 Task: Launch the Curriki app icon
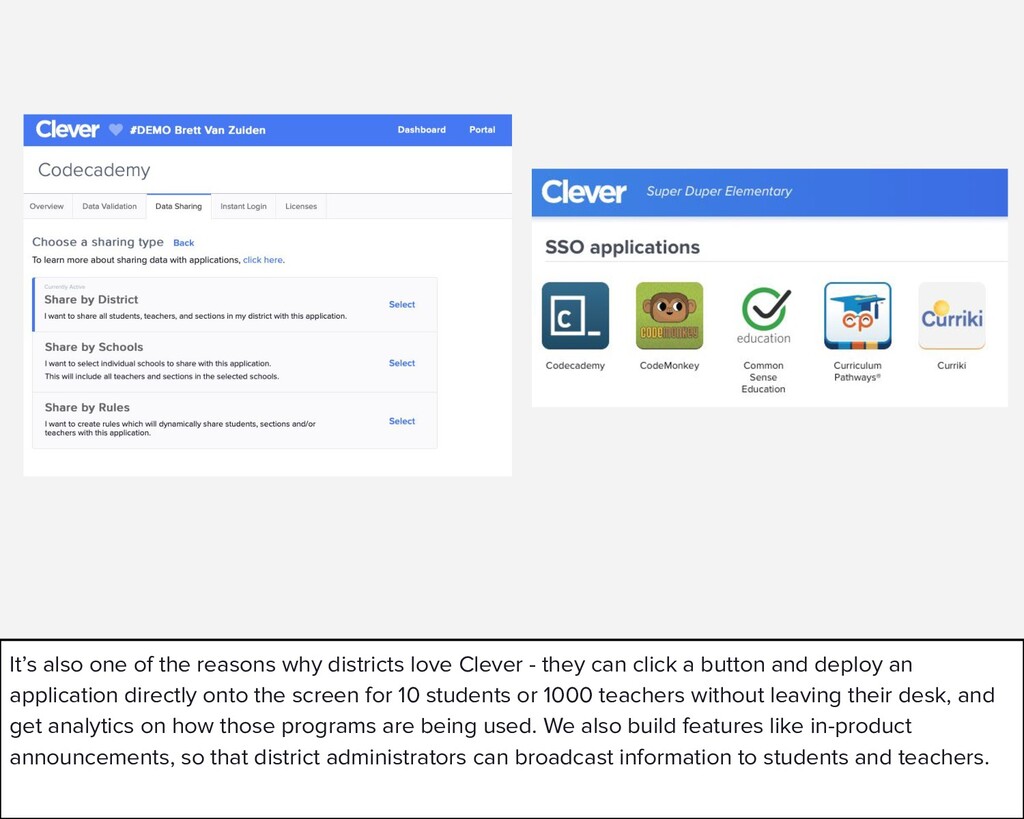pos(952,315)
